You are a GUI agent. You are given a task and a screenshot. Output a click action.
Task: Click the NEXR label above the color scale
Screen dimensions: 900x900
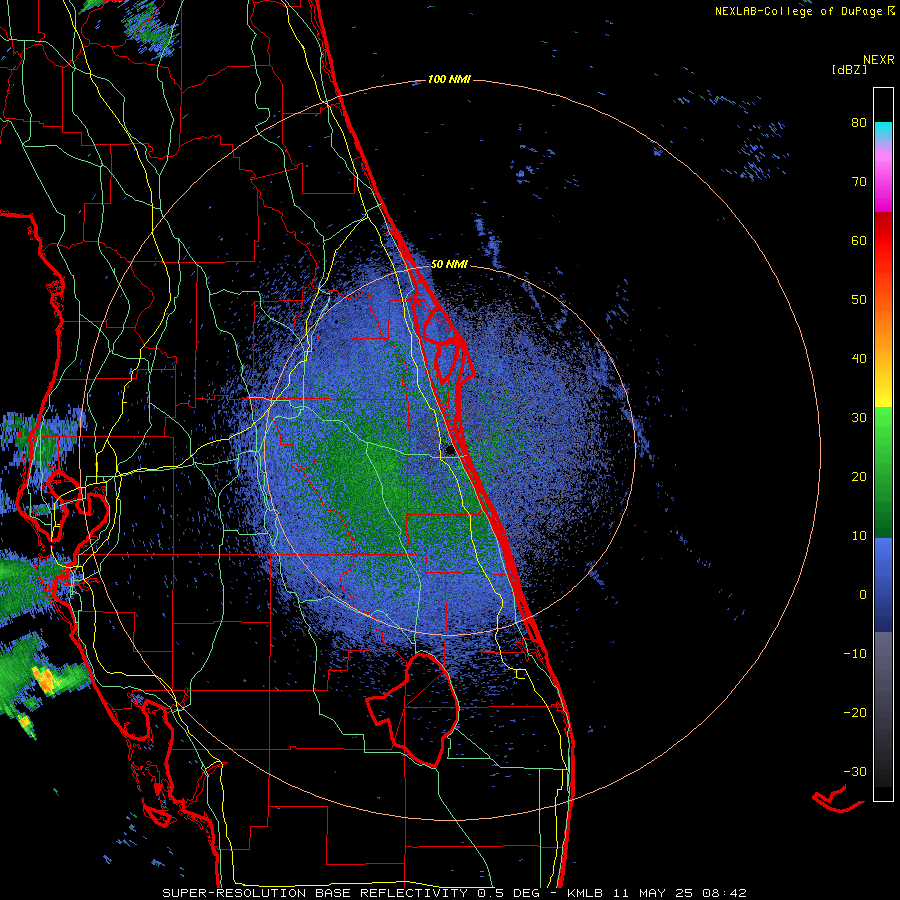(879, 60)
